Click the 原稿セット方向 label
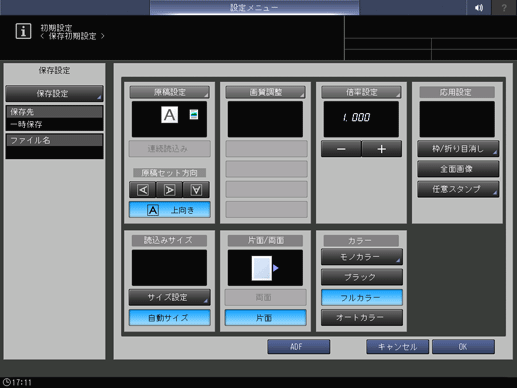Screen dimensions: 517x388 point(169,173)
